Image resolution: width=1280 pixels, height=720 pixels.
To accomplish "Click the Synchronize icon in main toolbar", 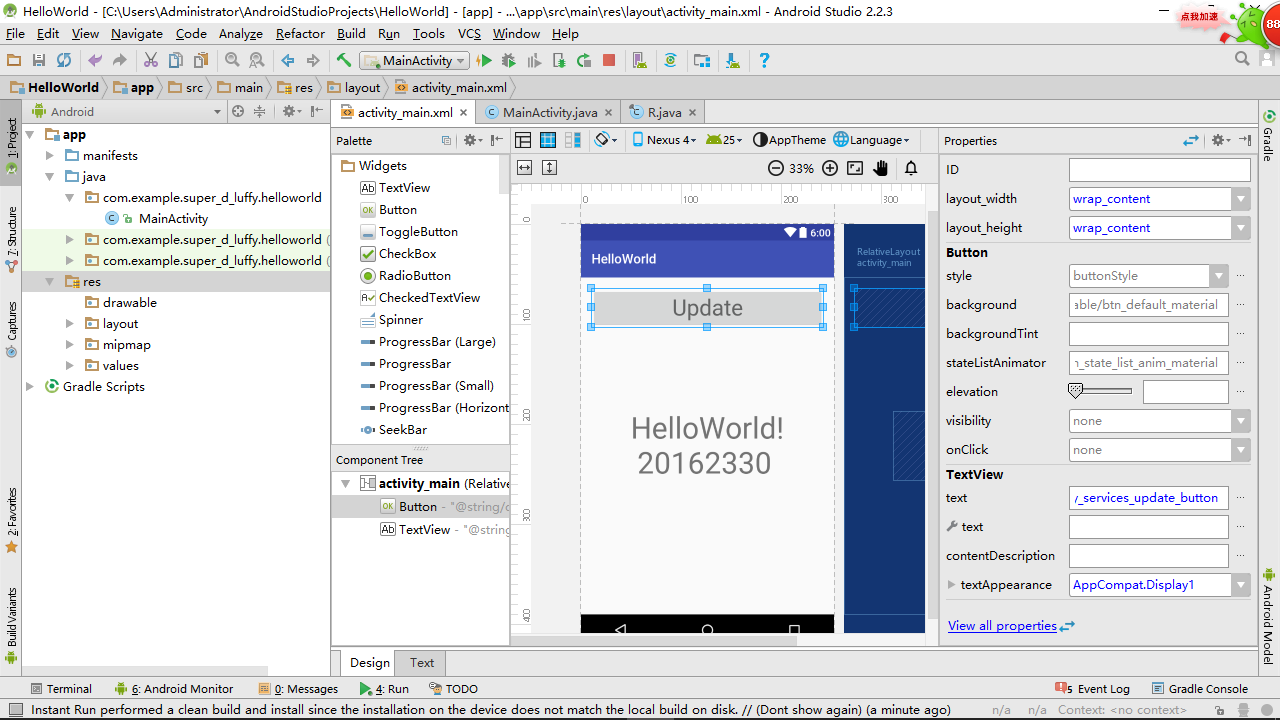I will (64, 61).
